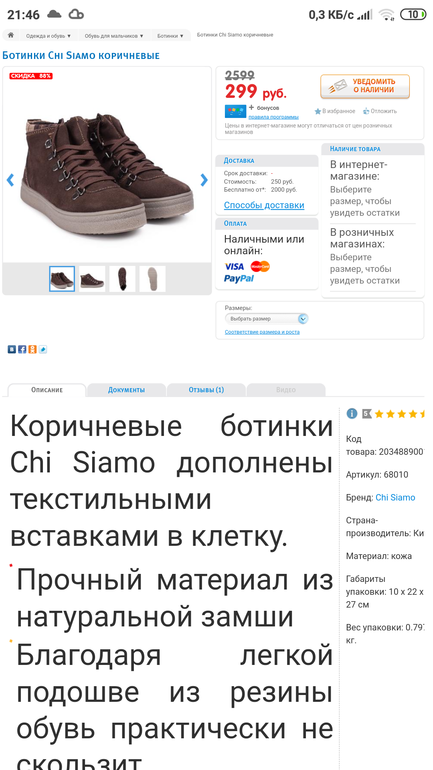Expand the Одежда и обувь breadcrumb dropdown
This screenshot has height=770, width=433.
(48, 36)
